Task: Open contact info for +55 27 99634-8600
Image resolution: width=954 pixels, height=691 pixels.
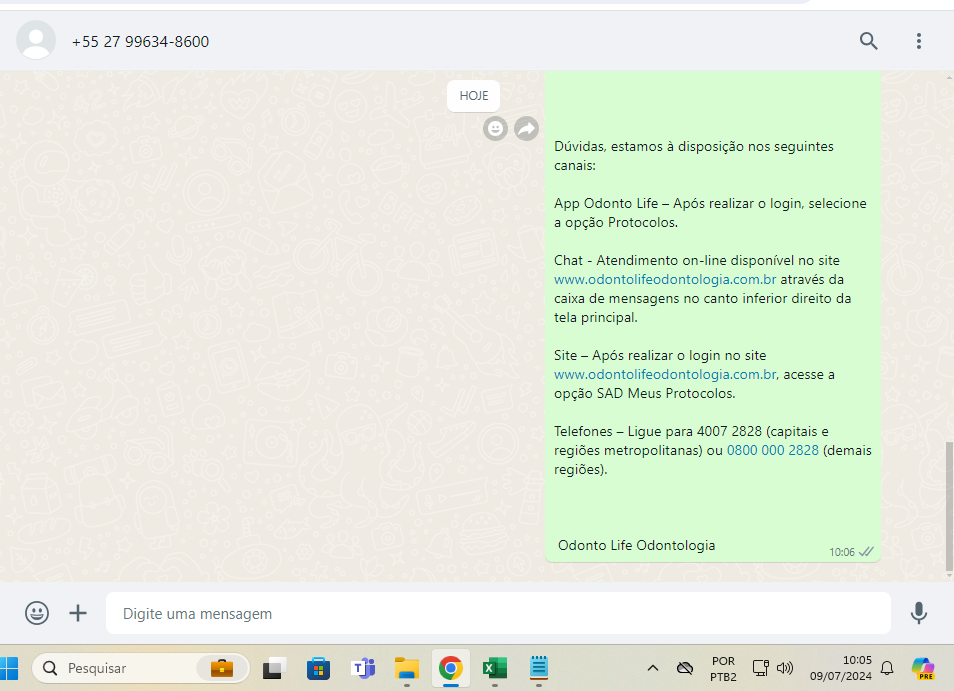Action: pos(141,41)
